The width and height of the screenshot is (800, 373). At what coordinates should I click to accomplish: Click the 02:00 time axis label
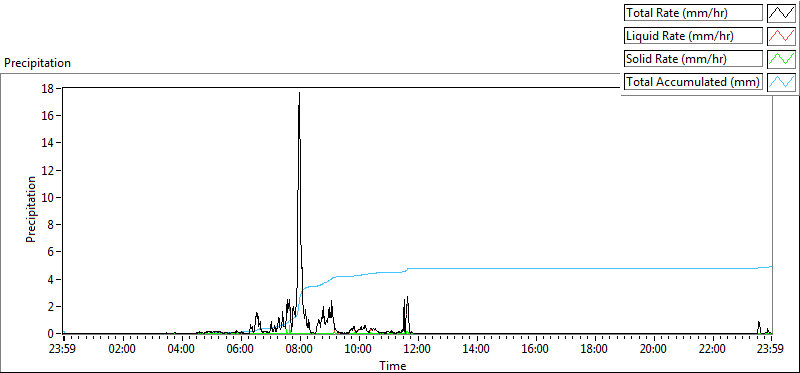coord(123,350)
